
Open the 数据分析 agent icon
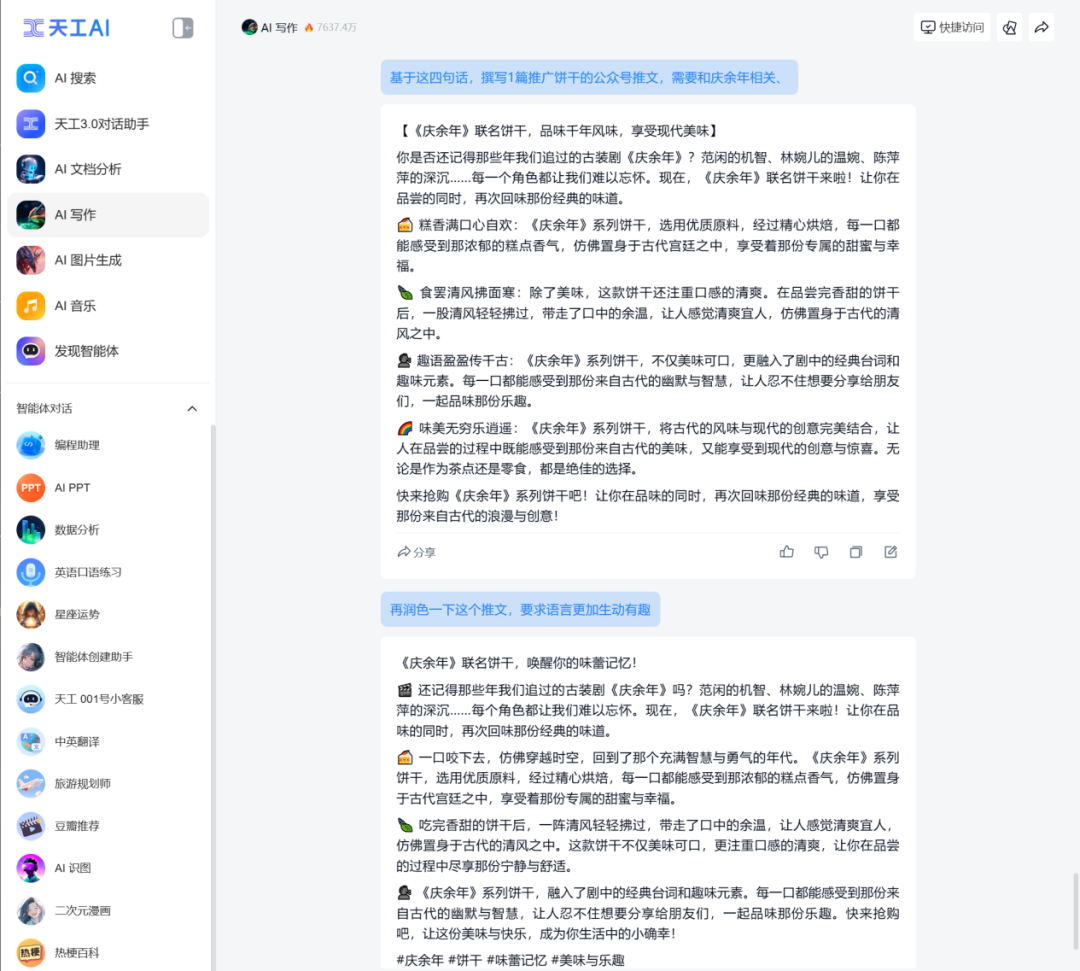(x=30, y=530)
